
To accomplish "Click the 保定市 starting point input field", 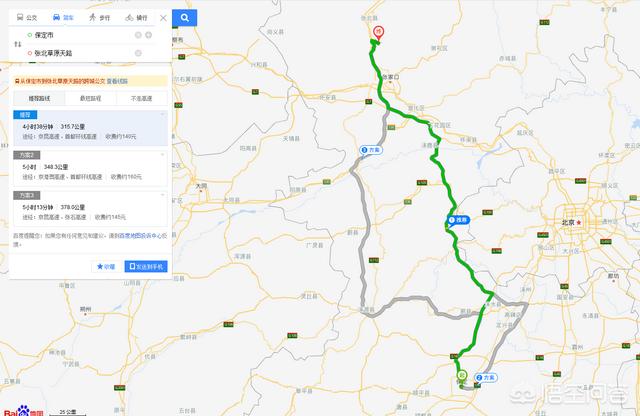I will [80, 35].
